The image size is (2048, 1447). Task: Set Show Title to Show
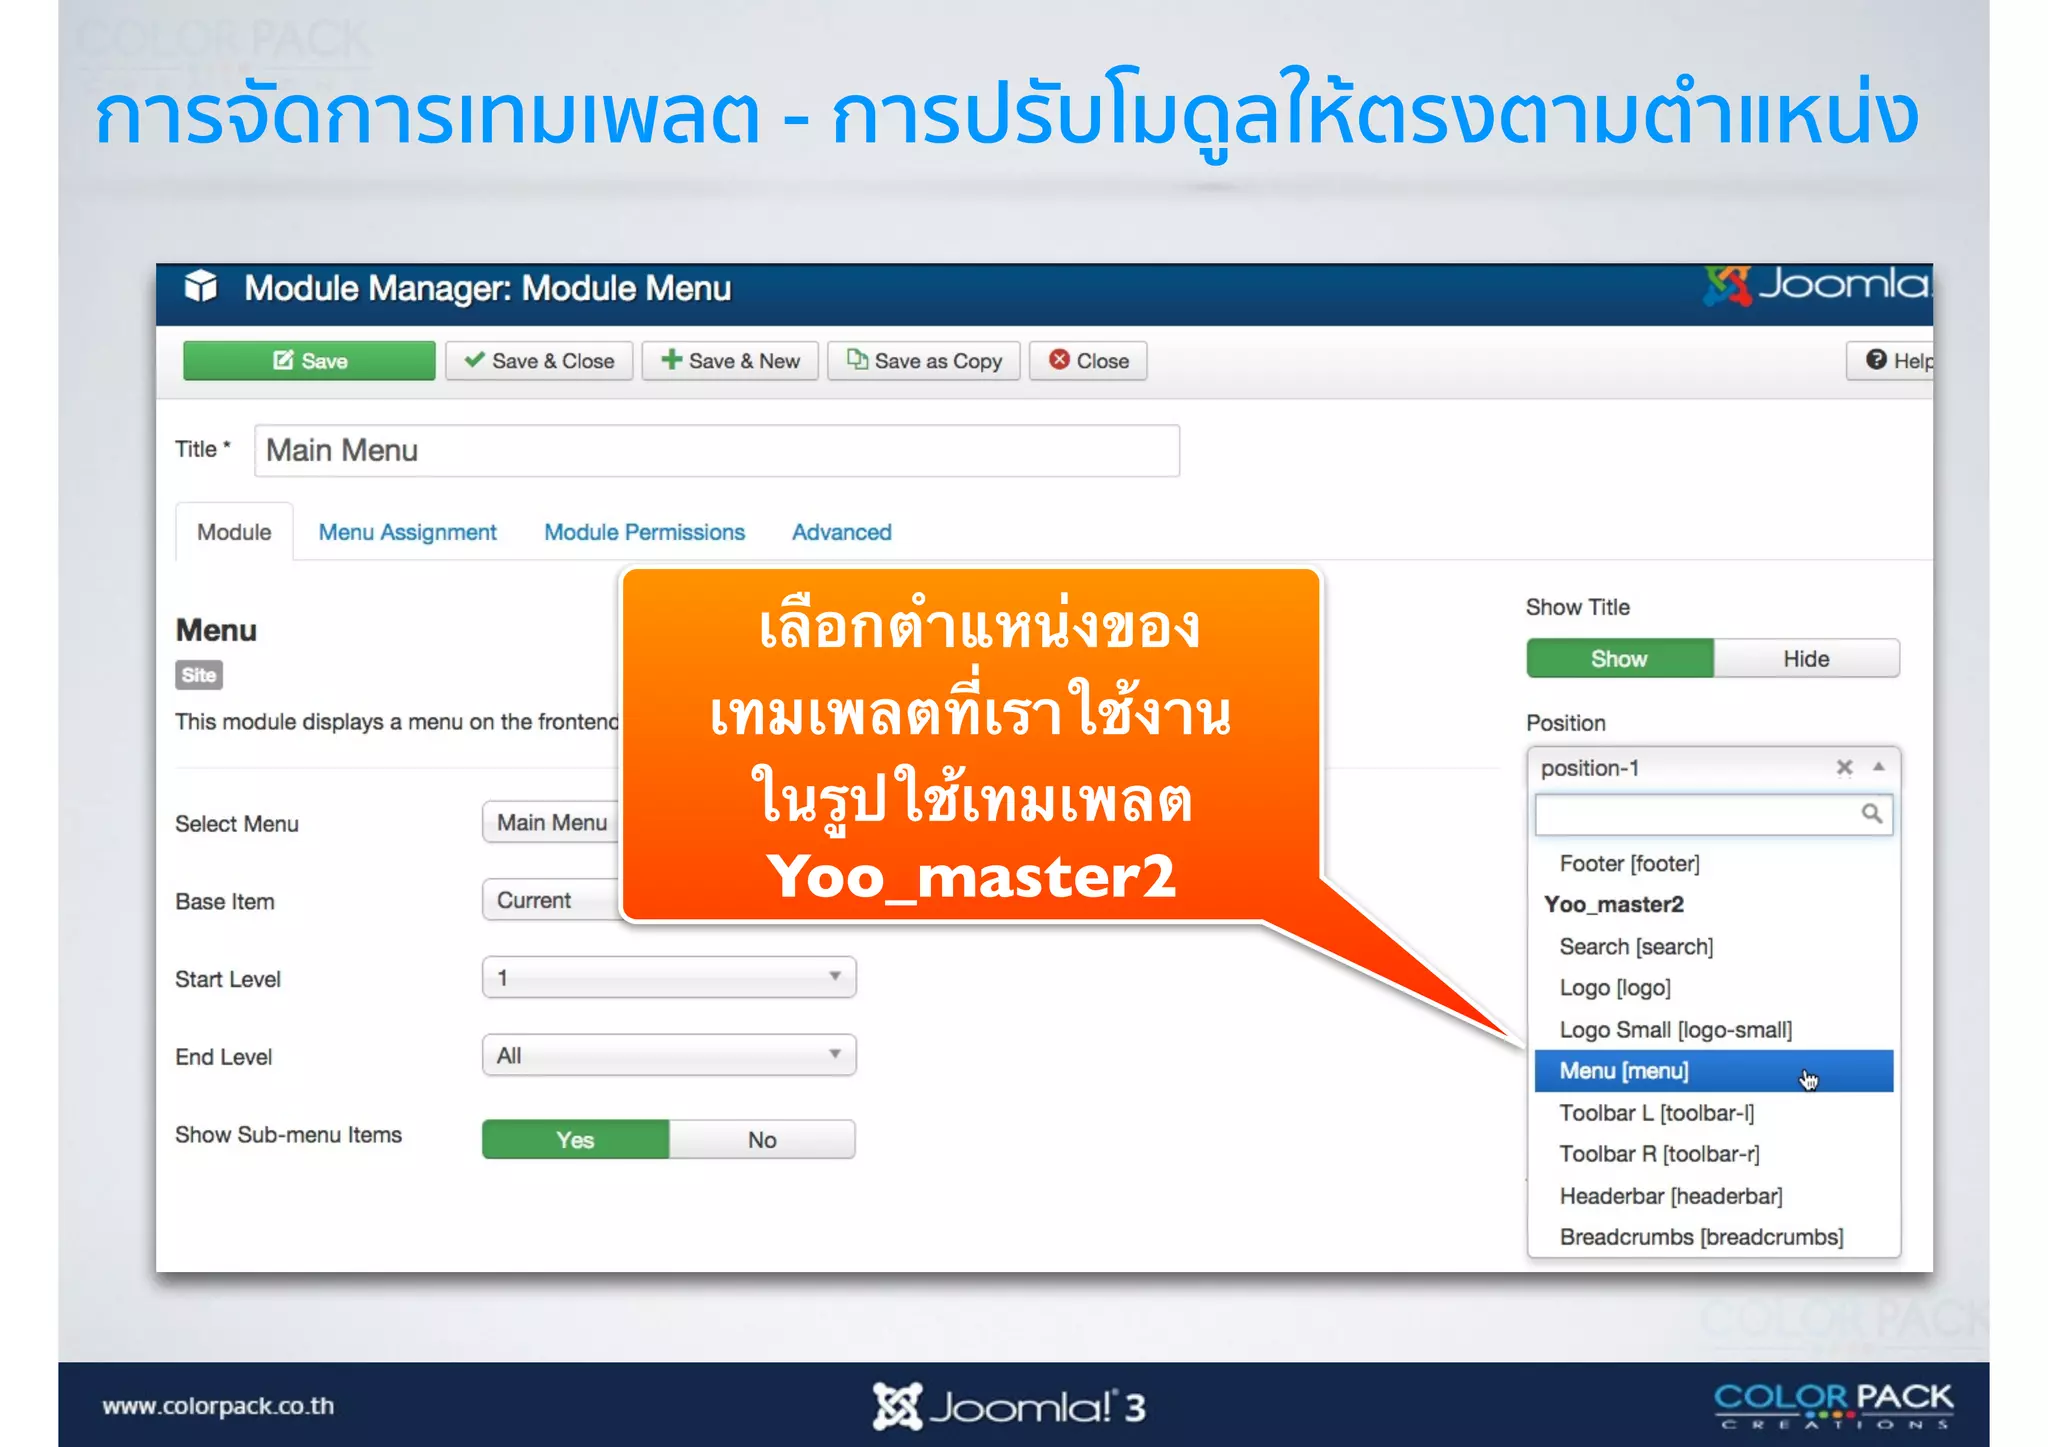coord(1620,659)
